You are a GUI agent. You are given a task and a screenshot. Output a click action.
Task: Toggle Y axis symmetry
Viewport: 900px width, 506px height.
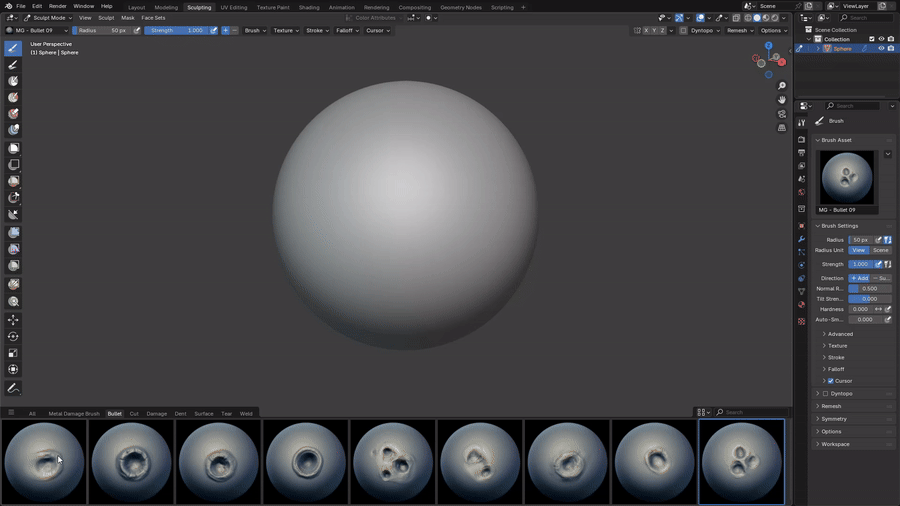tap(654, 30)
